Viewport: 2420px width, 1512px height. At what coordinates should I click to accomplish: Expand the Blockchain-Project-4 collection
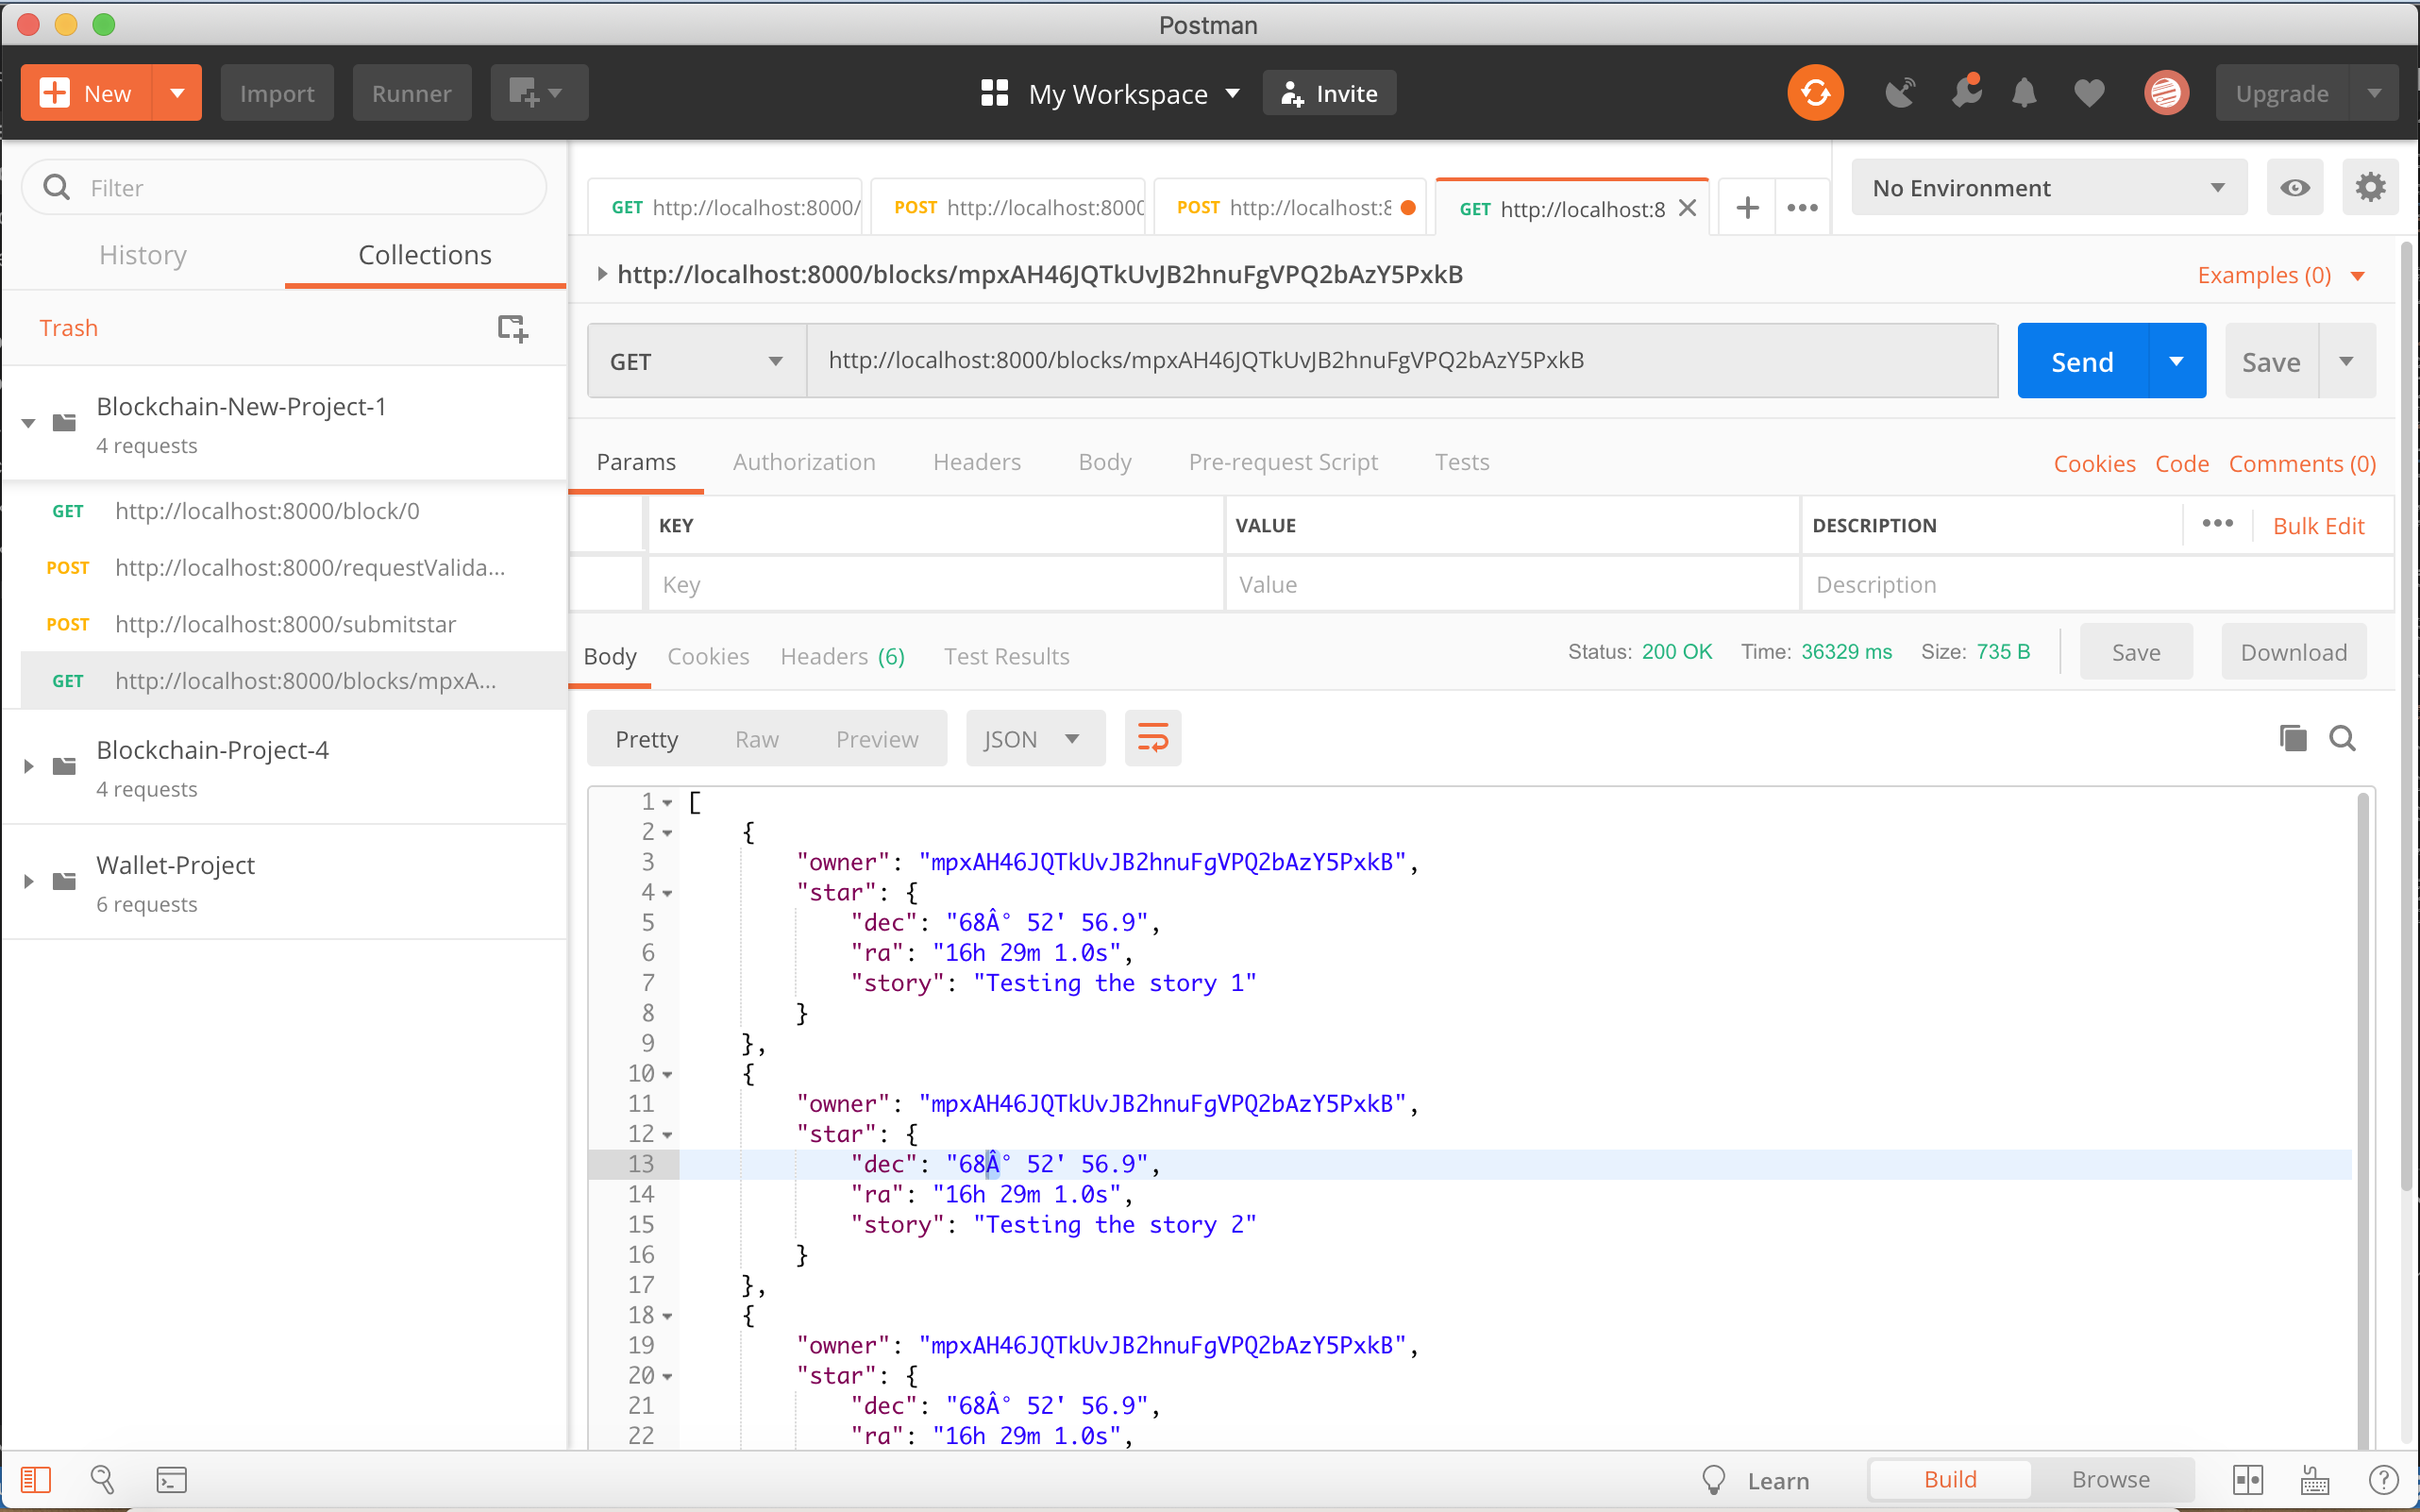[29, 767]
